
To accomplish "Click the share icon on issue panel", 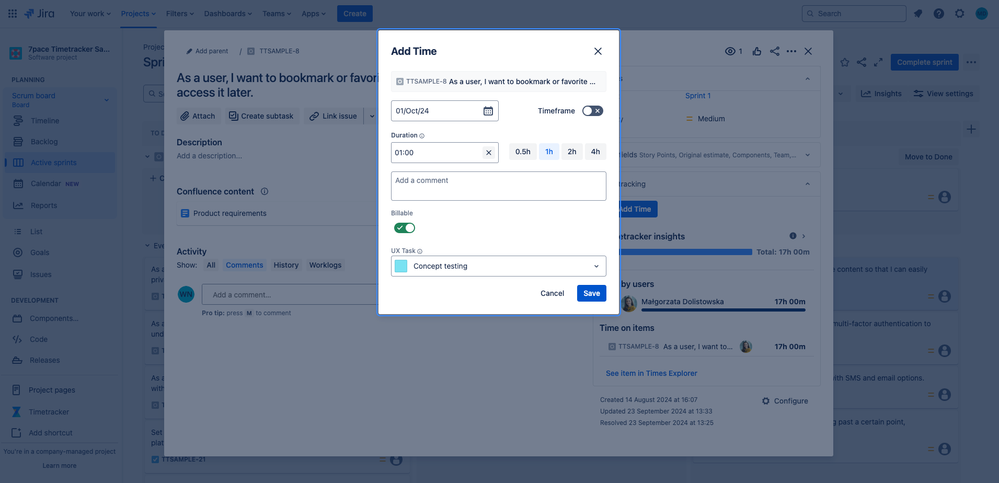I will pos(775,52).
